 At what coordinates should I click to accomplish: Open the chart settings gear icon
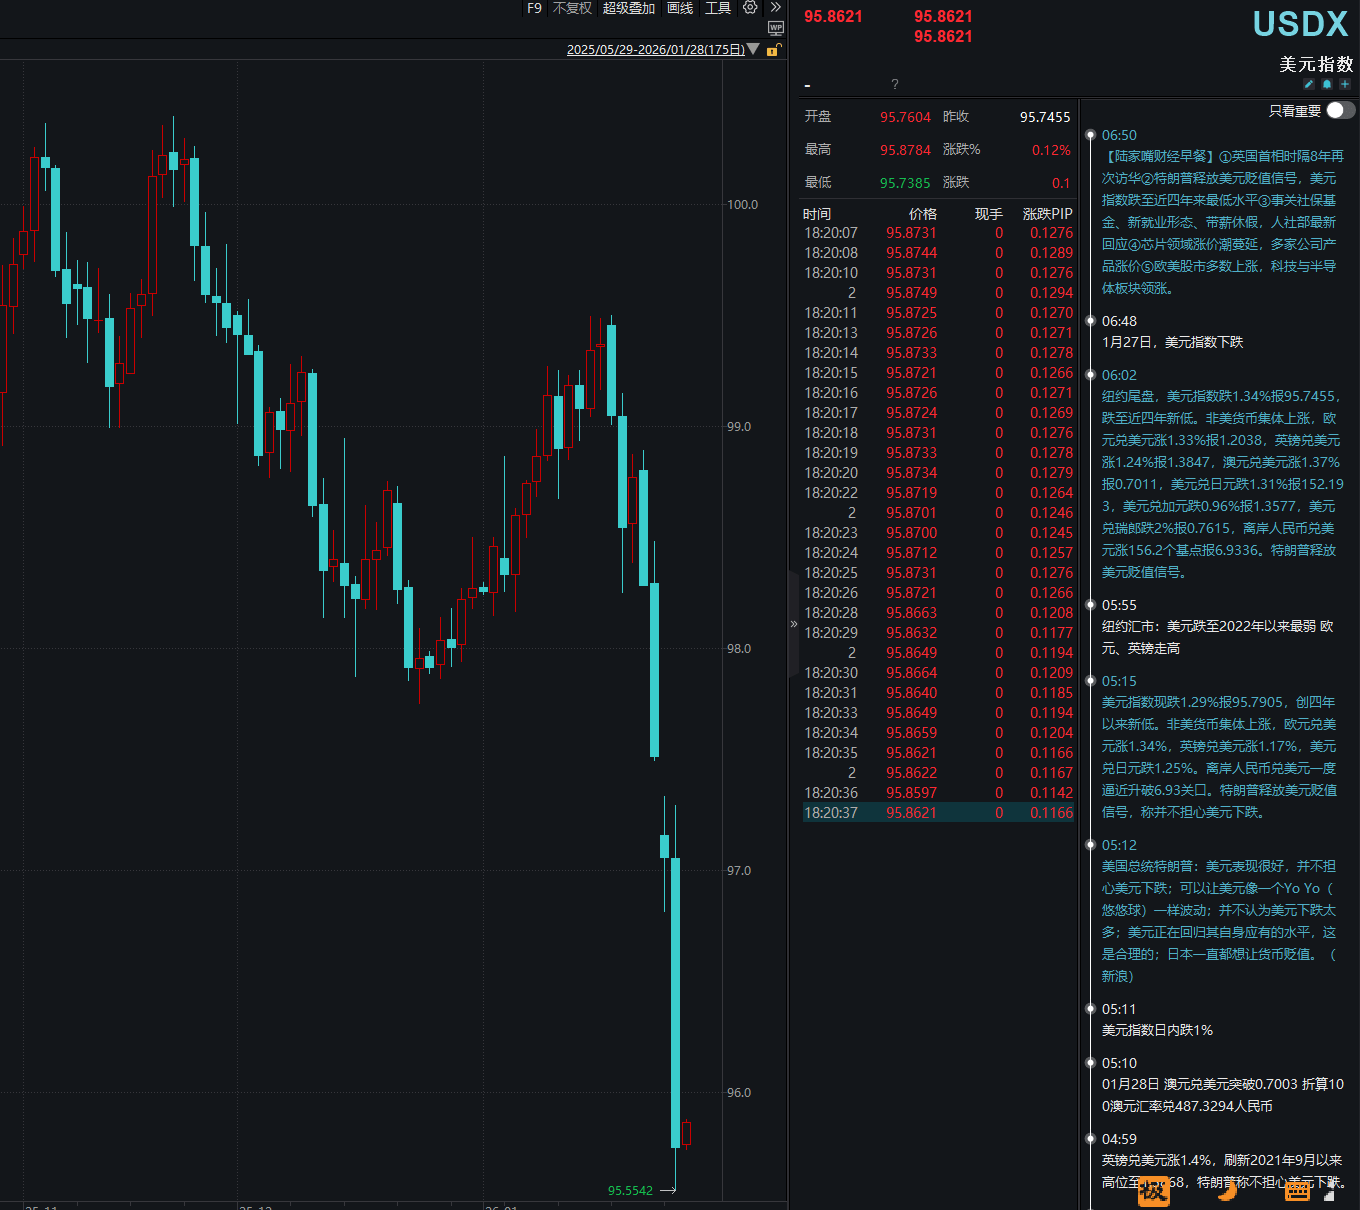click(750, 8)
